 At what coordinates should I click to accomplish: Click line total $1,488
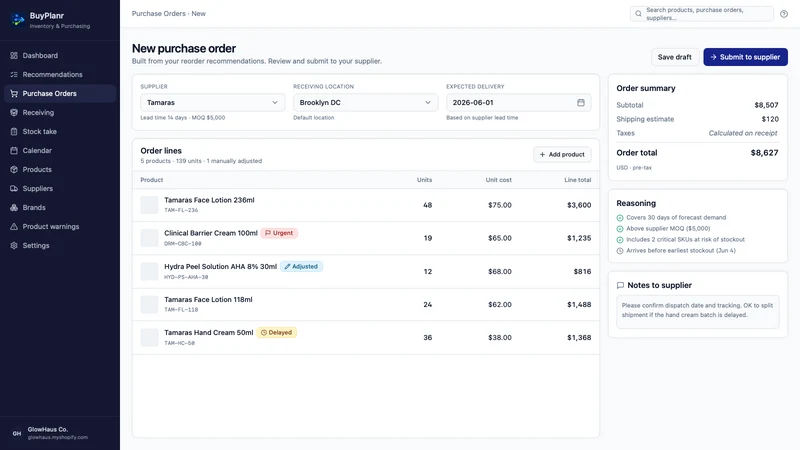tap(579, 305)
